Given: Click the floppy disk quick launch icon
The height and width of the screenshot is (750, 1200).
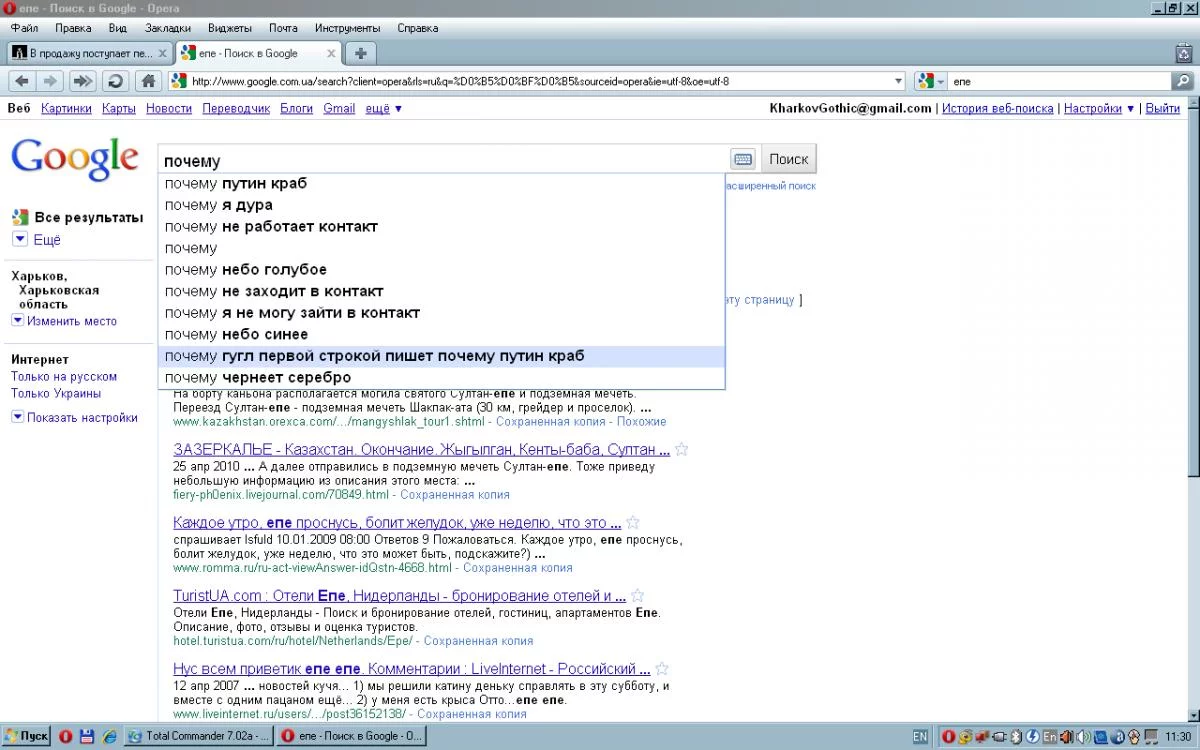Looking at the screenshot, I should pos(87,736).
